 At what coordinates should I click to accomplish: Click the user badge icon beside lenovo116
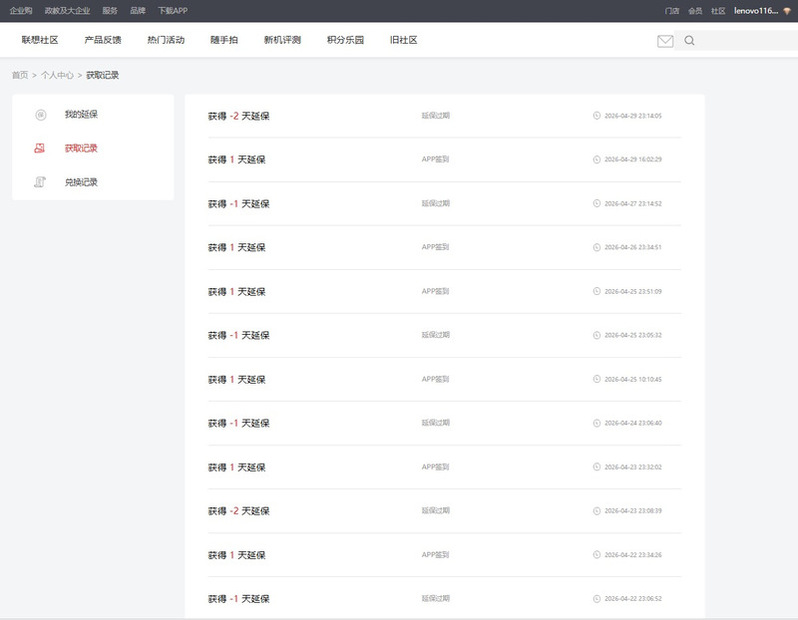point(787,11)
